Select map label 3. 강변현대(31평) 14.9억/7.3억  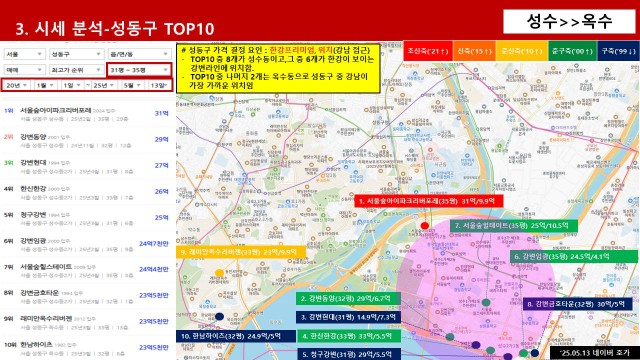pos(348,317)
